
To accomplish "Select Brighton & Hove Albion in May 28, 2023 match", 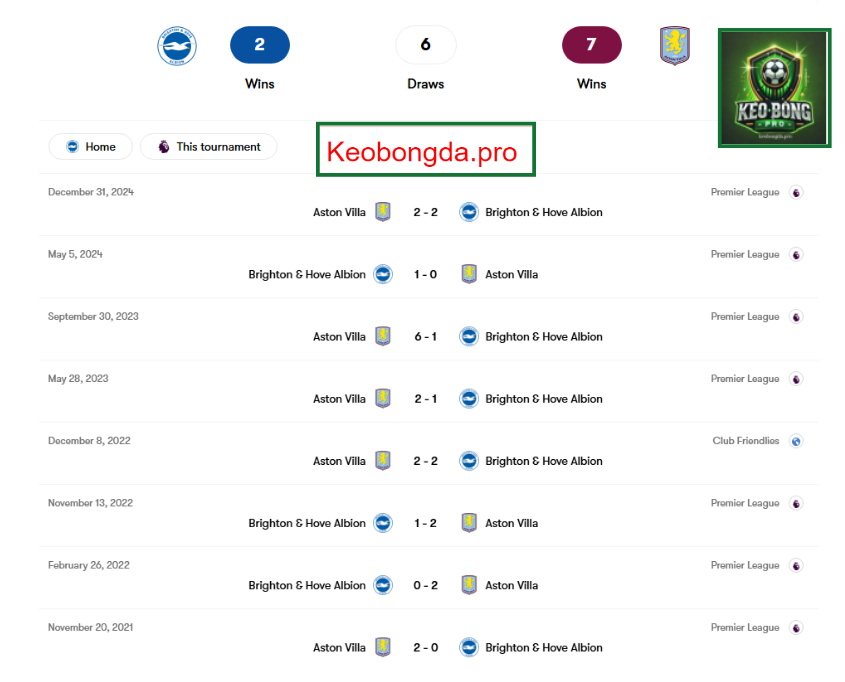I will 544,399.
